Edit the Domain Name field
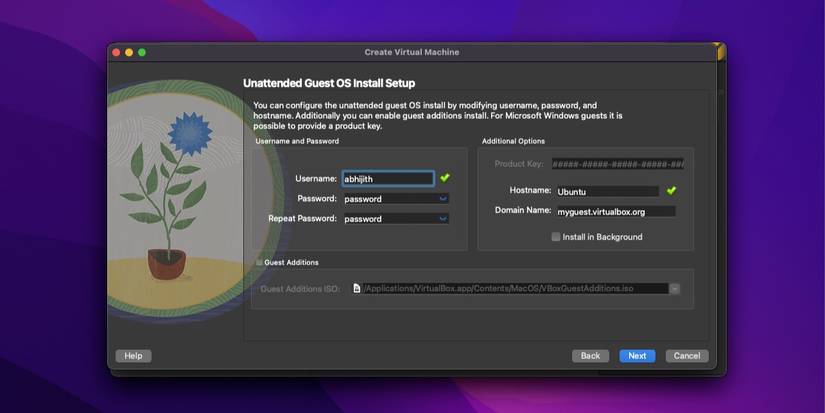The height and width of the screenshot is (413, 825). pyautogui.click(x=616, y=211)
